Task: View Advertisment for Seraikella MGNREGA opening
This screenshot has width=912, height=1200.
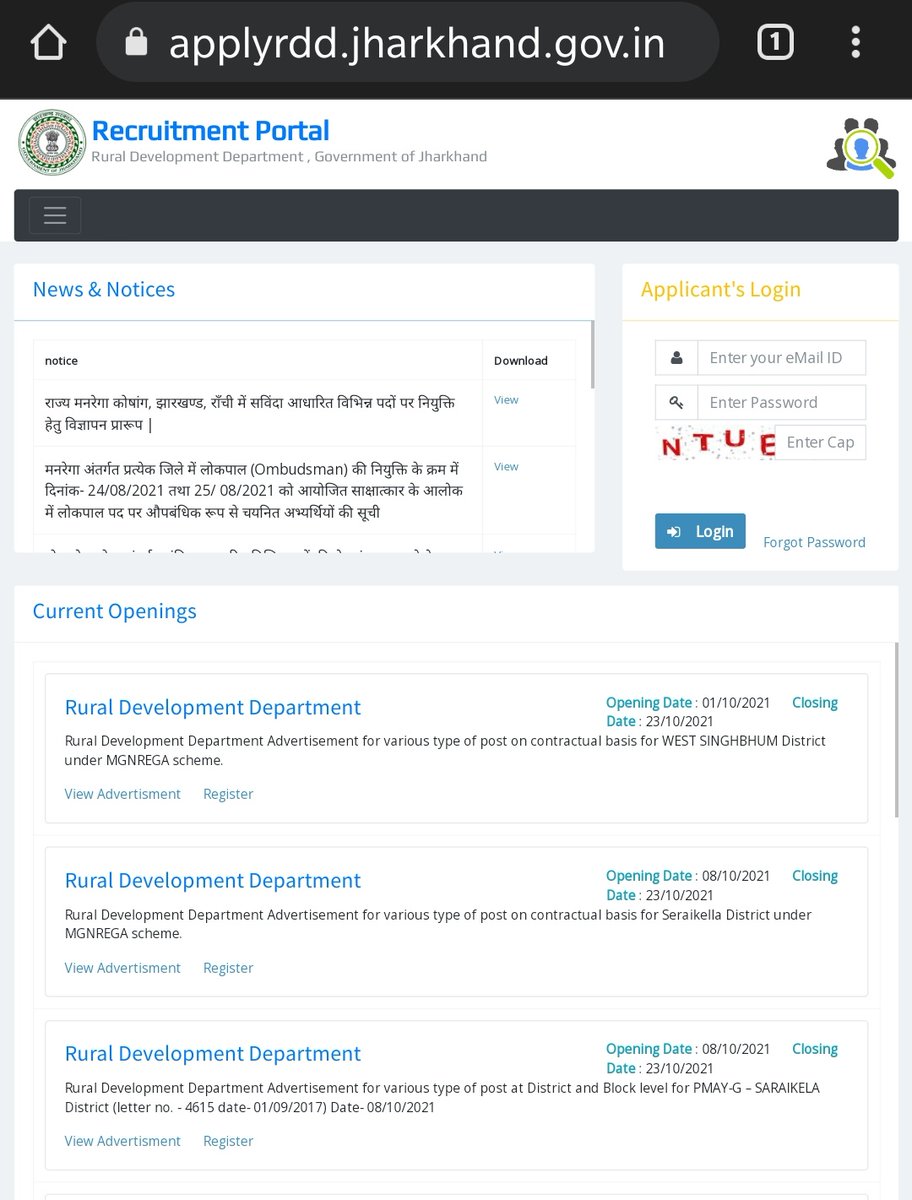Action: click(122, 968)
